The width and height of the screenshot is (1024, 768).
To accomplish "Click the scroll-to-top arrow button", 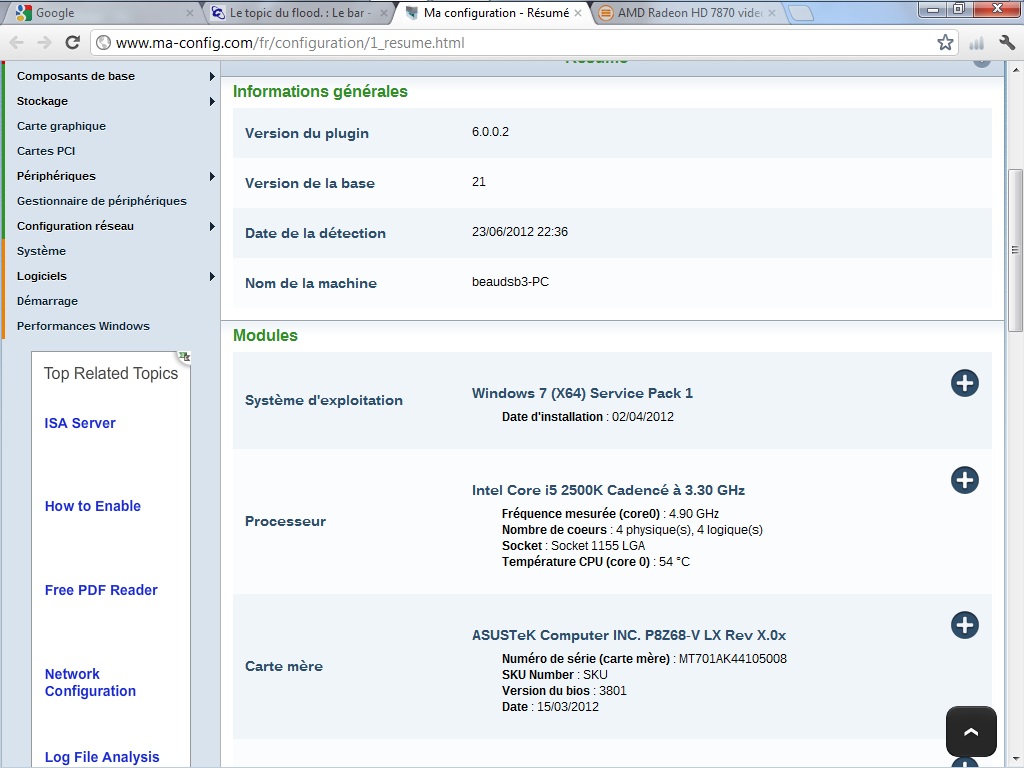I will click(x=970, y=732).
